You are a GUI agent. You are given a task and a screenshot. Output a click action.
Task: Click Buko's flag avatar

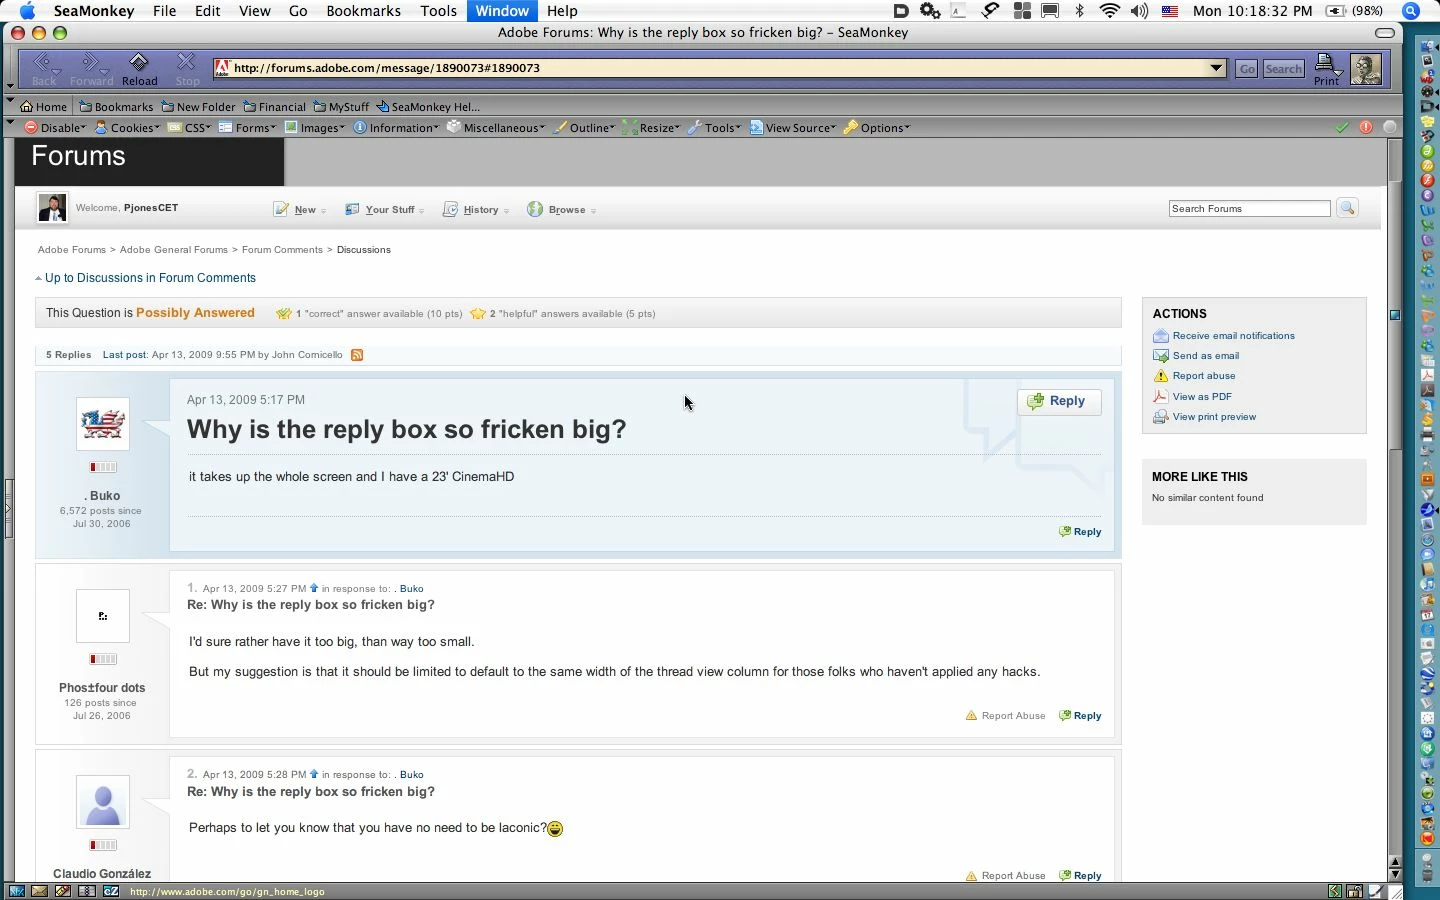click(x=103, y=424)
